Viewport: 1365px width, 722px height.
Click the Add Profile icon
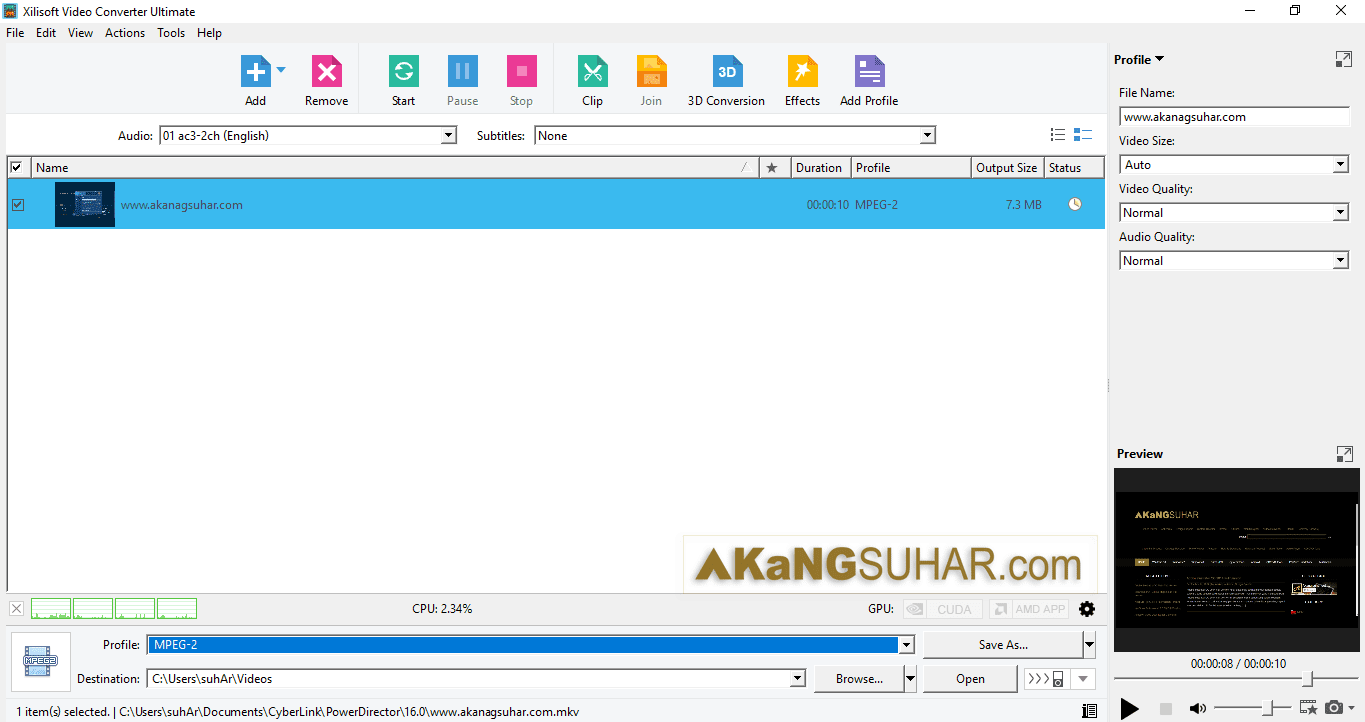click(x=869, y=71)
